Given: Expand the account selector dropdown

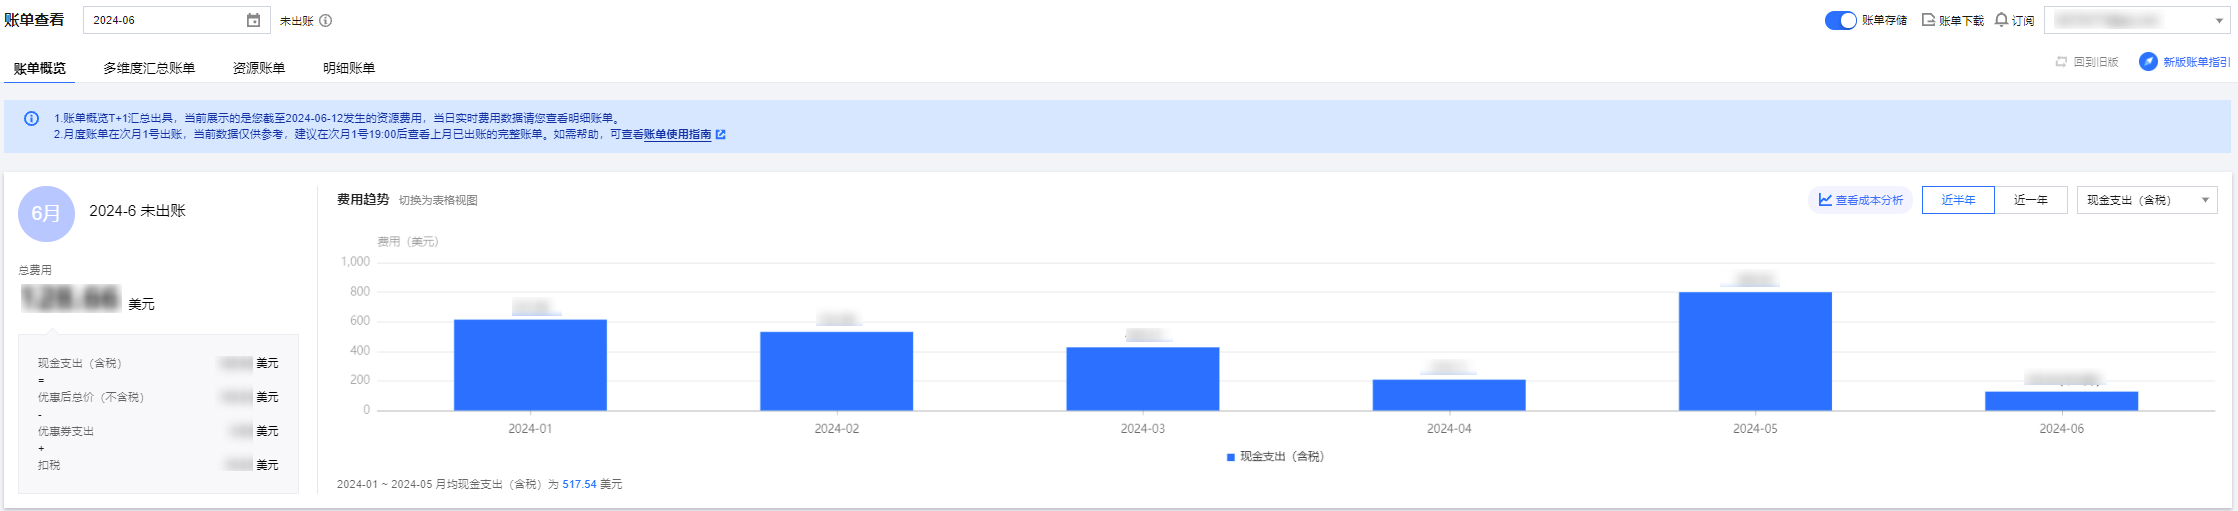Looking at the screenshot, I should tap(2140, 20).
